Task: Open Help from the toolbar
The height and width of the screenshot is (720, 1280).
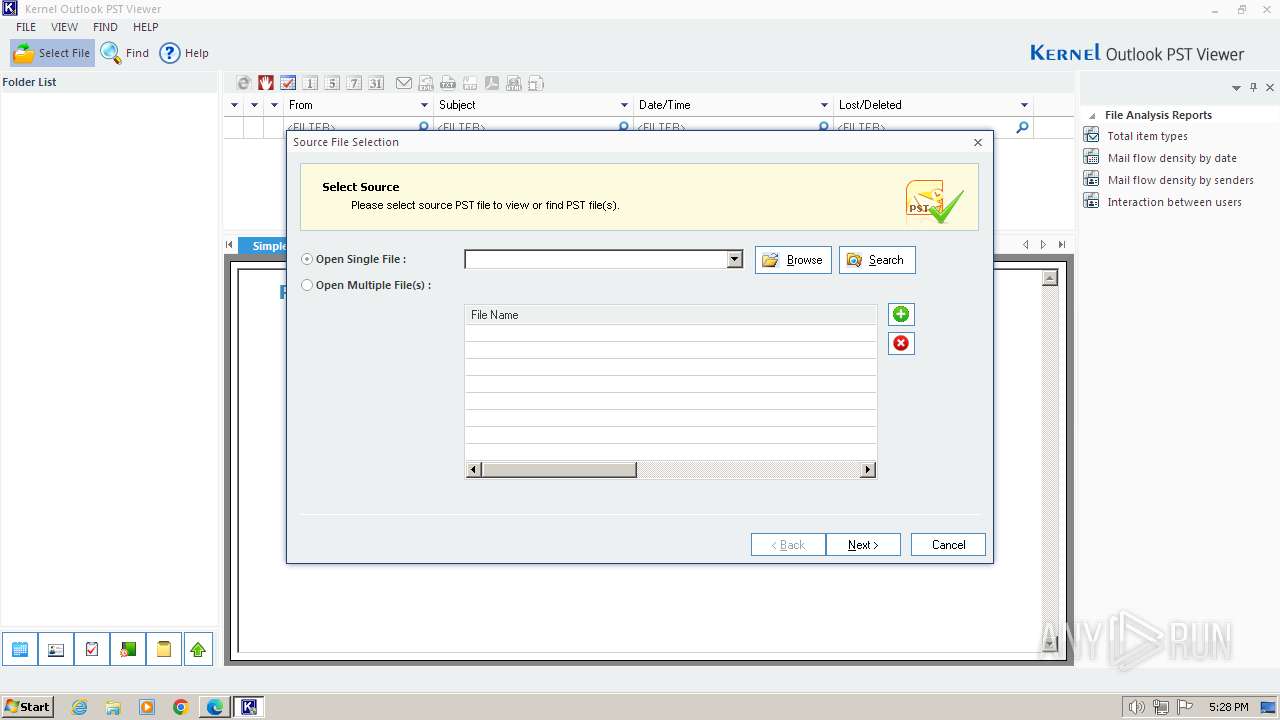Action: tap(185, 53)
